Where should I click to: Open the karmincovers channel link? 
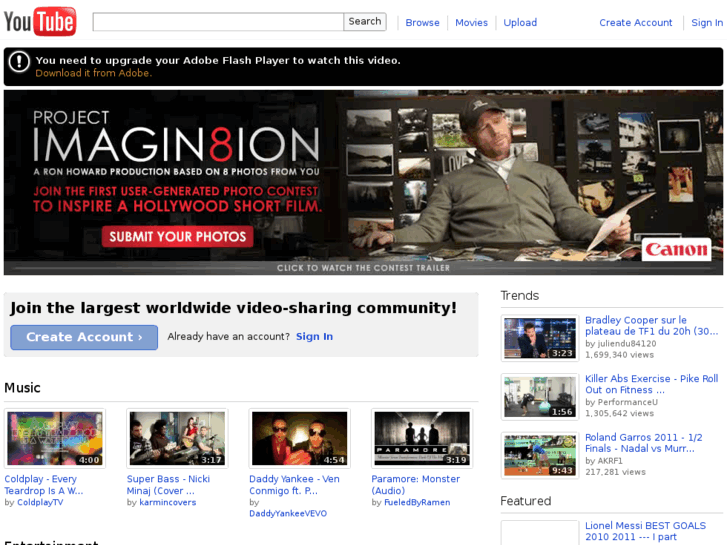168,502
